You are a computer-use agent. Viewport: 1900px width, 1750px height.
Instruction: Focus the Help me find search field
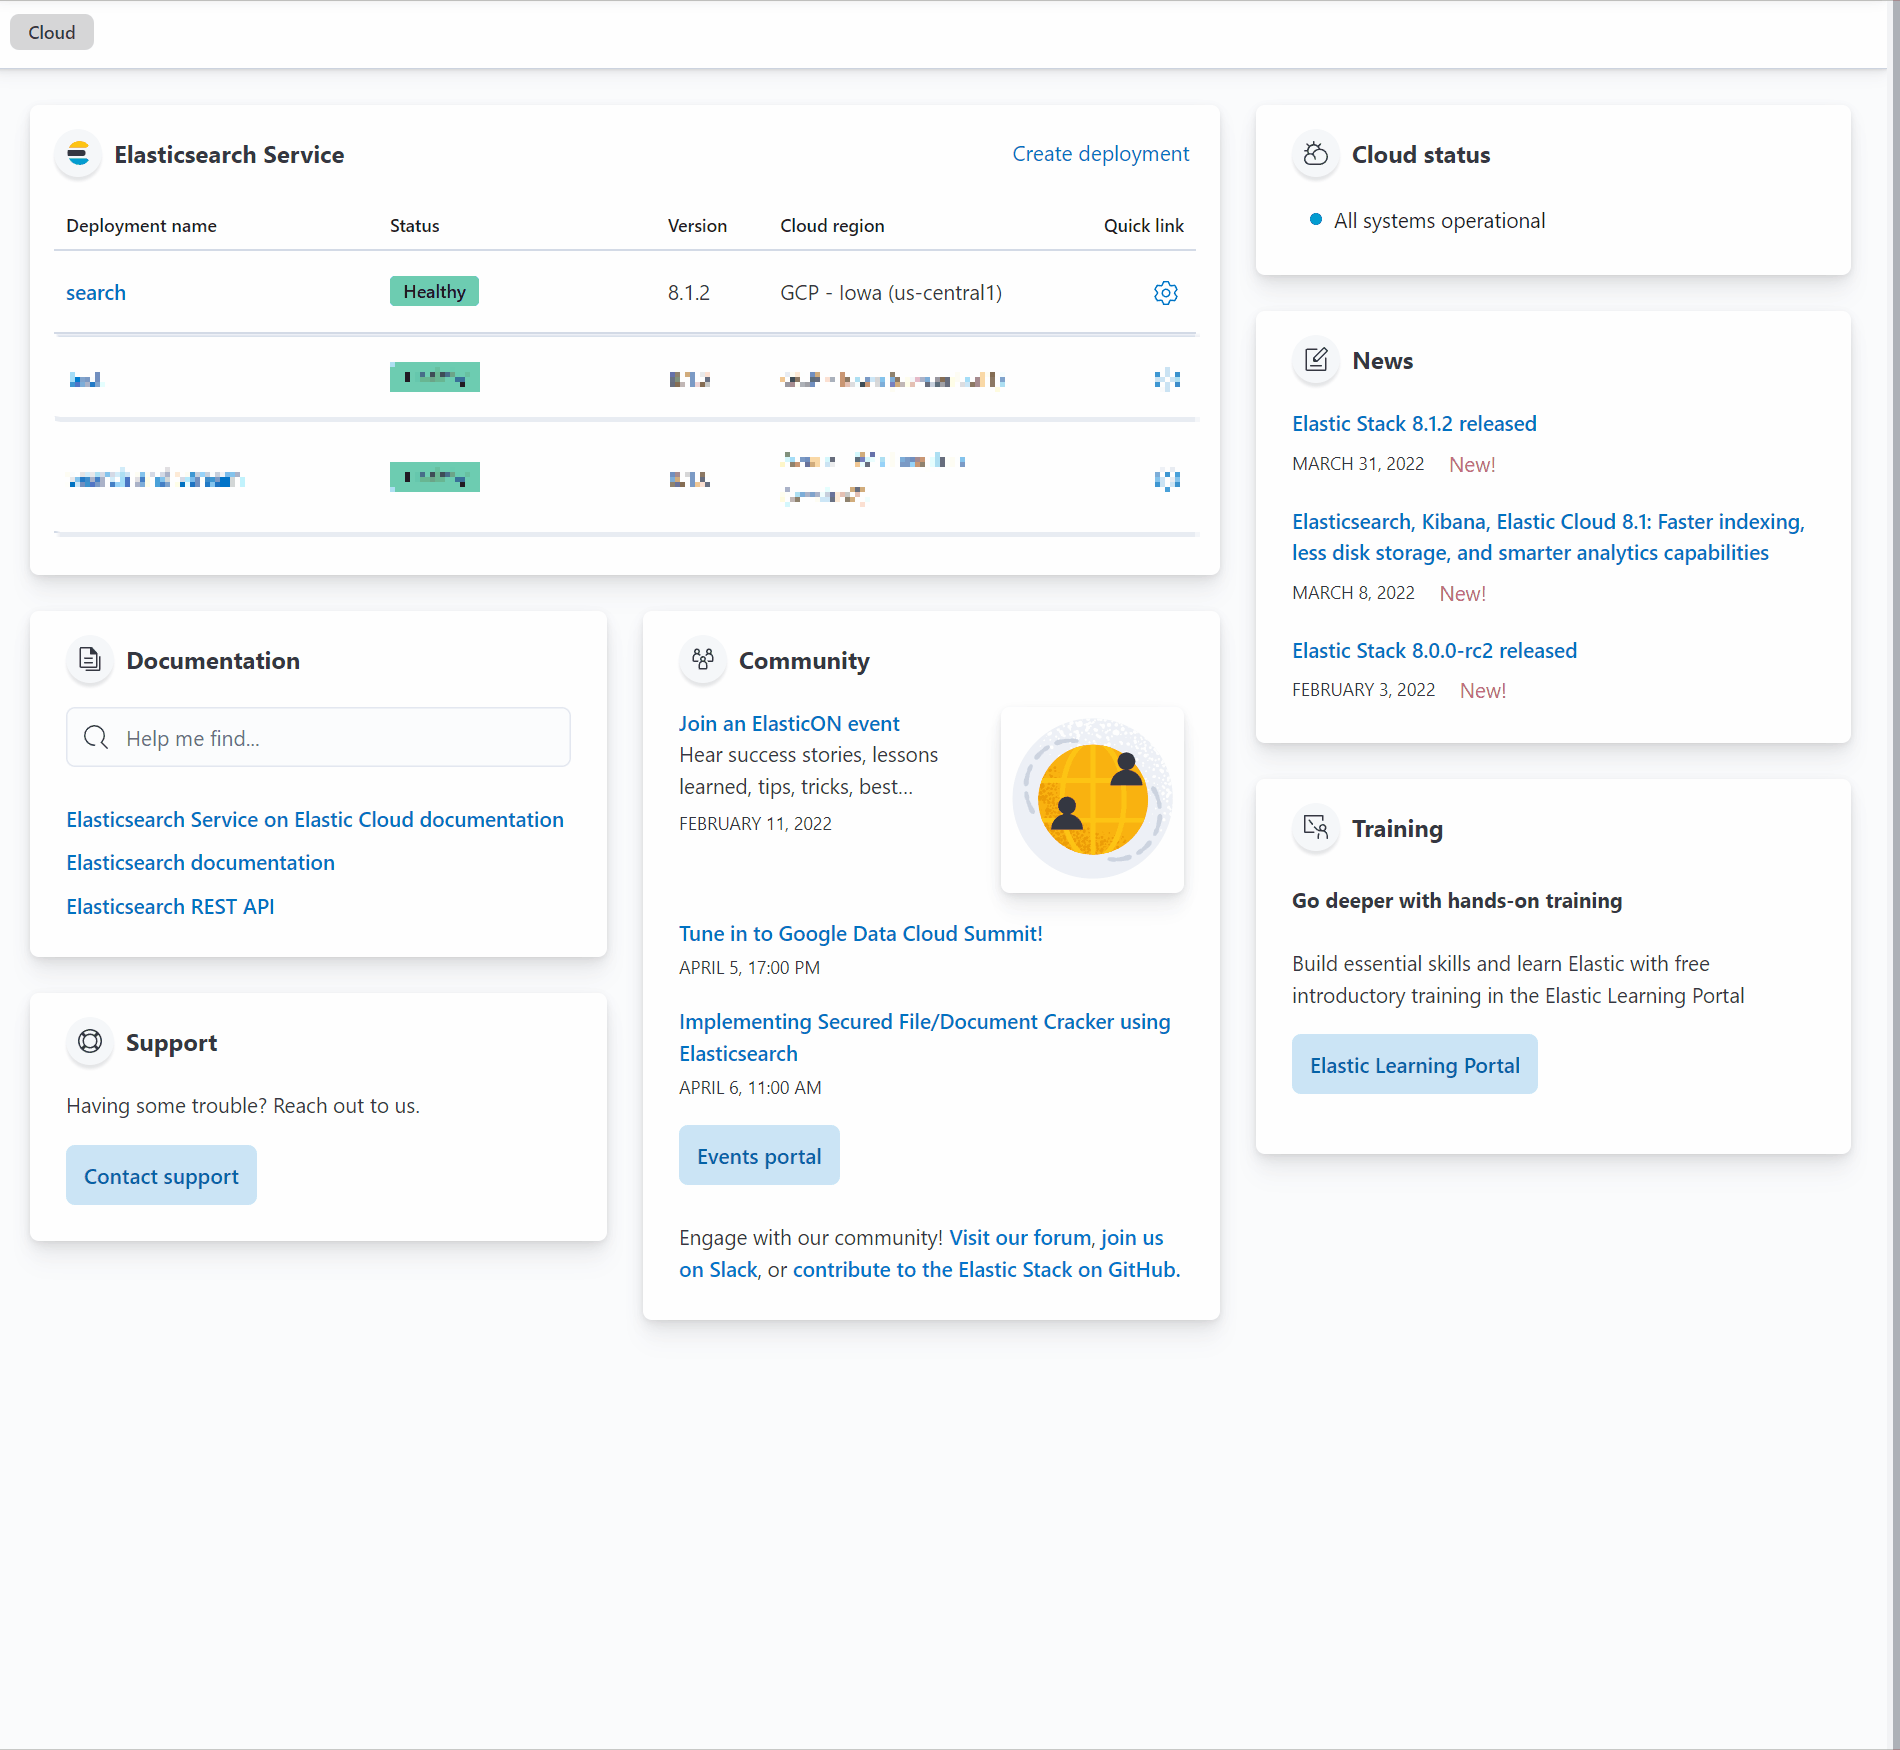tap(318, 738)
